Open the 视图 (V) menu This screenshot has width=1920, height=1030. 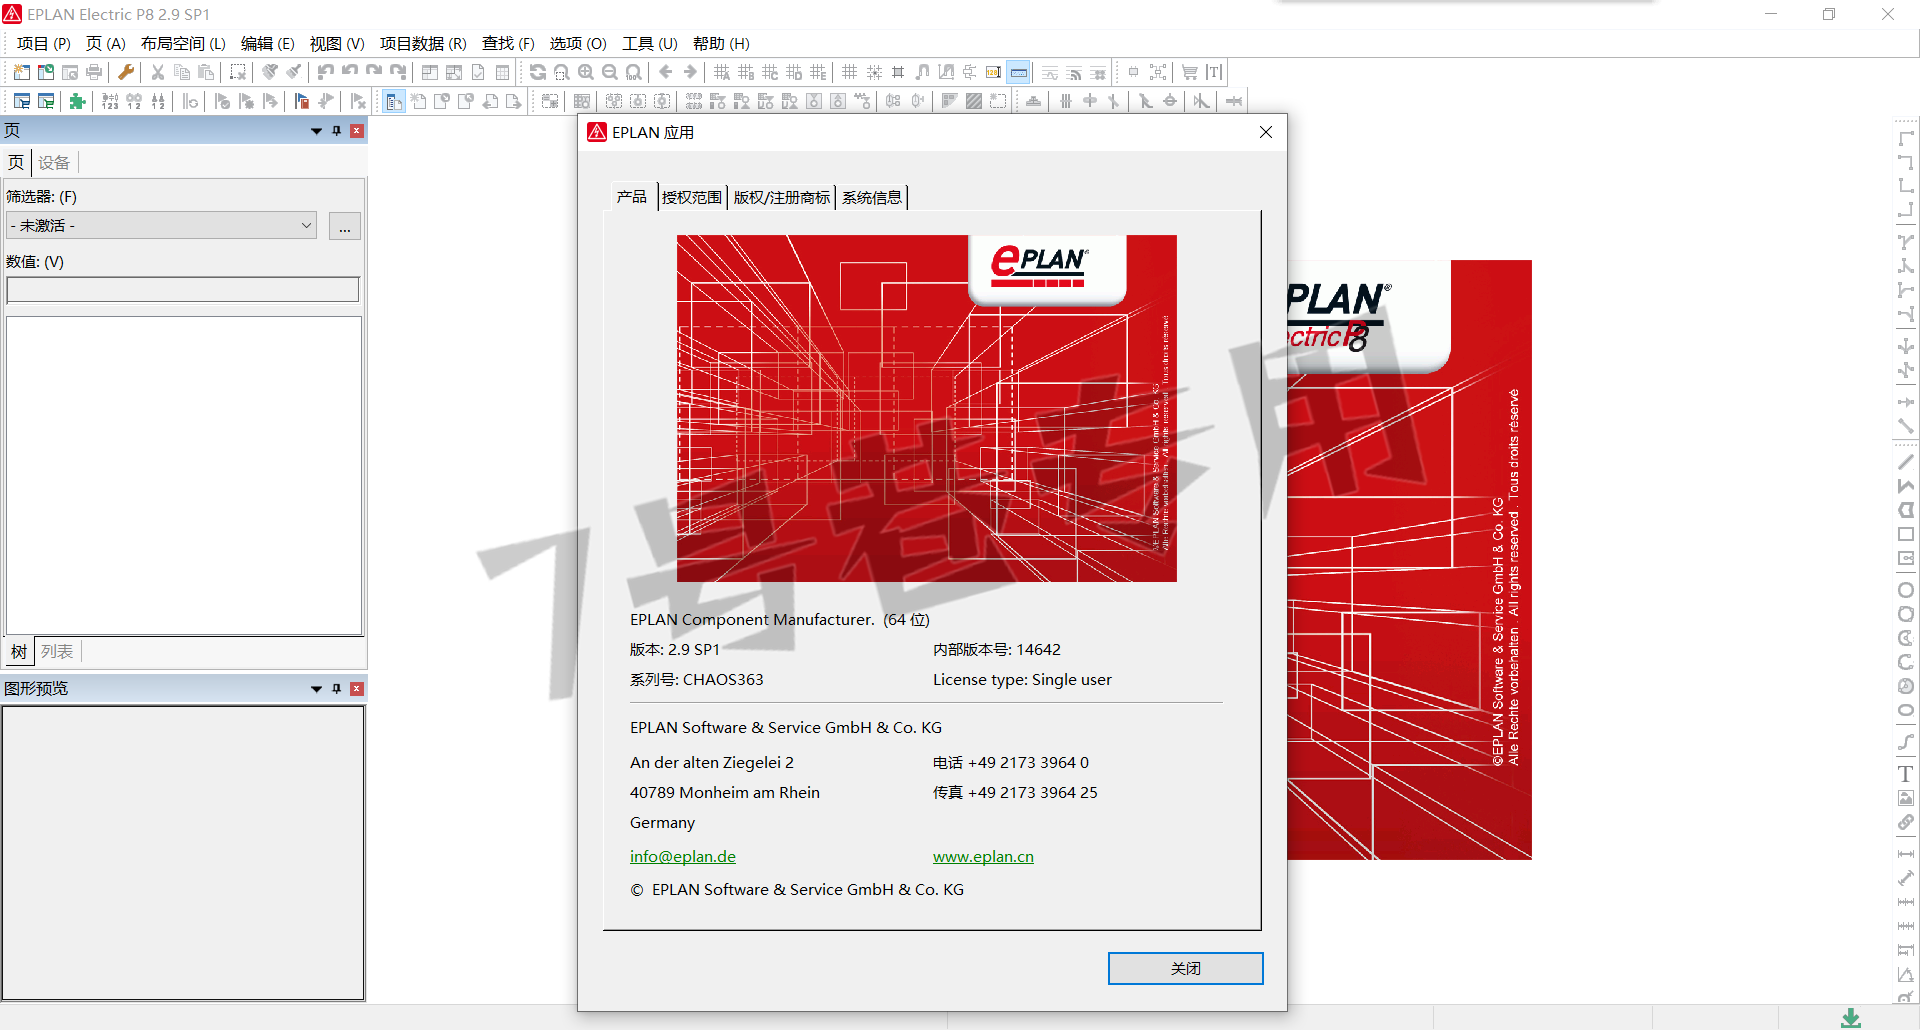point(337,44)
